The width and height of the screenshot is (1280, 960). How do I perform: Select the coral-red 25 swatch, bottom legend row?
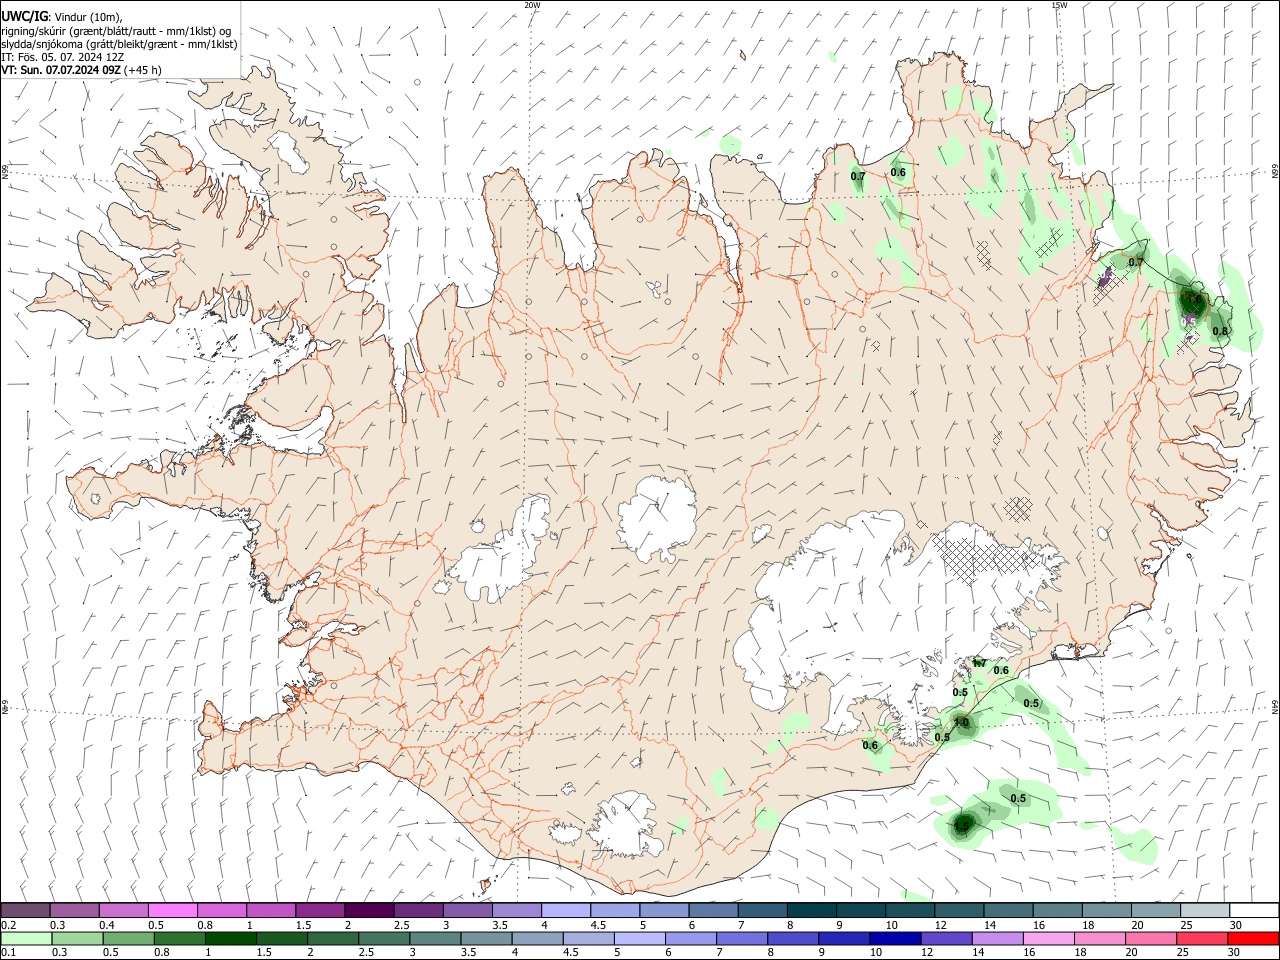coord(1202,939)
